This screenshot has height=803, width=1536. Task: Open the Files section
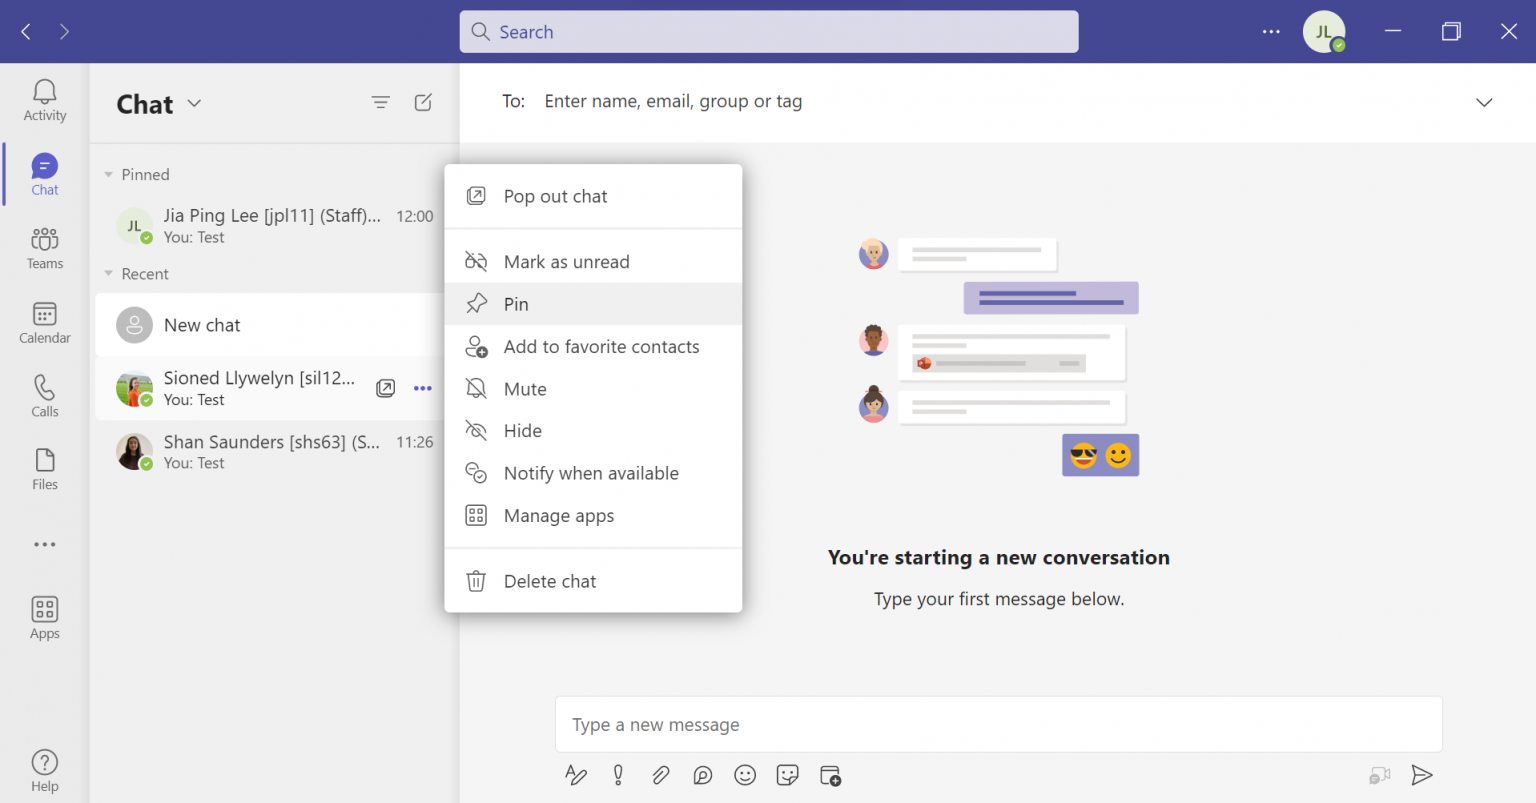click(x=44, y=467)
